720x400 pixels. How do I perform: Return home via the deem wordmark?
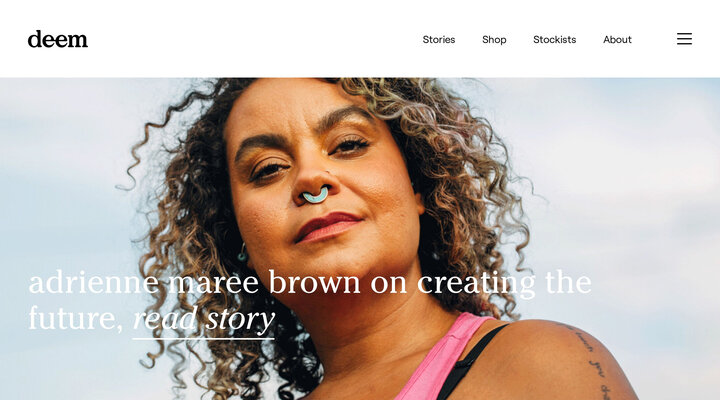coord(57,39)
